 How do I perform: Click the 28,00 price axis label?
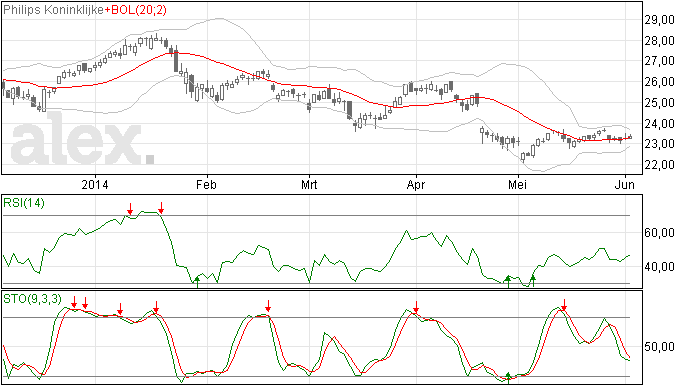click(x=659, y=41)
